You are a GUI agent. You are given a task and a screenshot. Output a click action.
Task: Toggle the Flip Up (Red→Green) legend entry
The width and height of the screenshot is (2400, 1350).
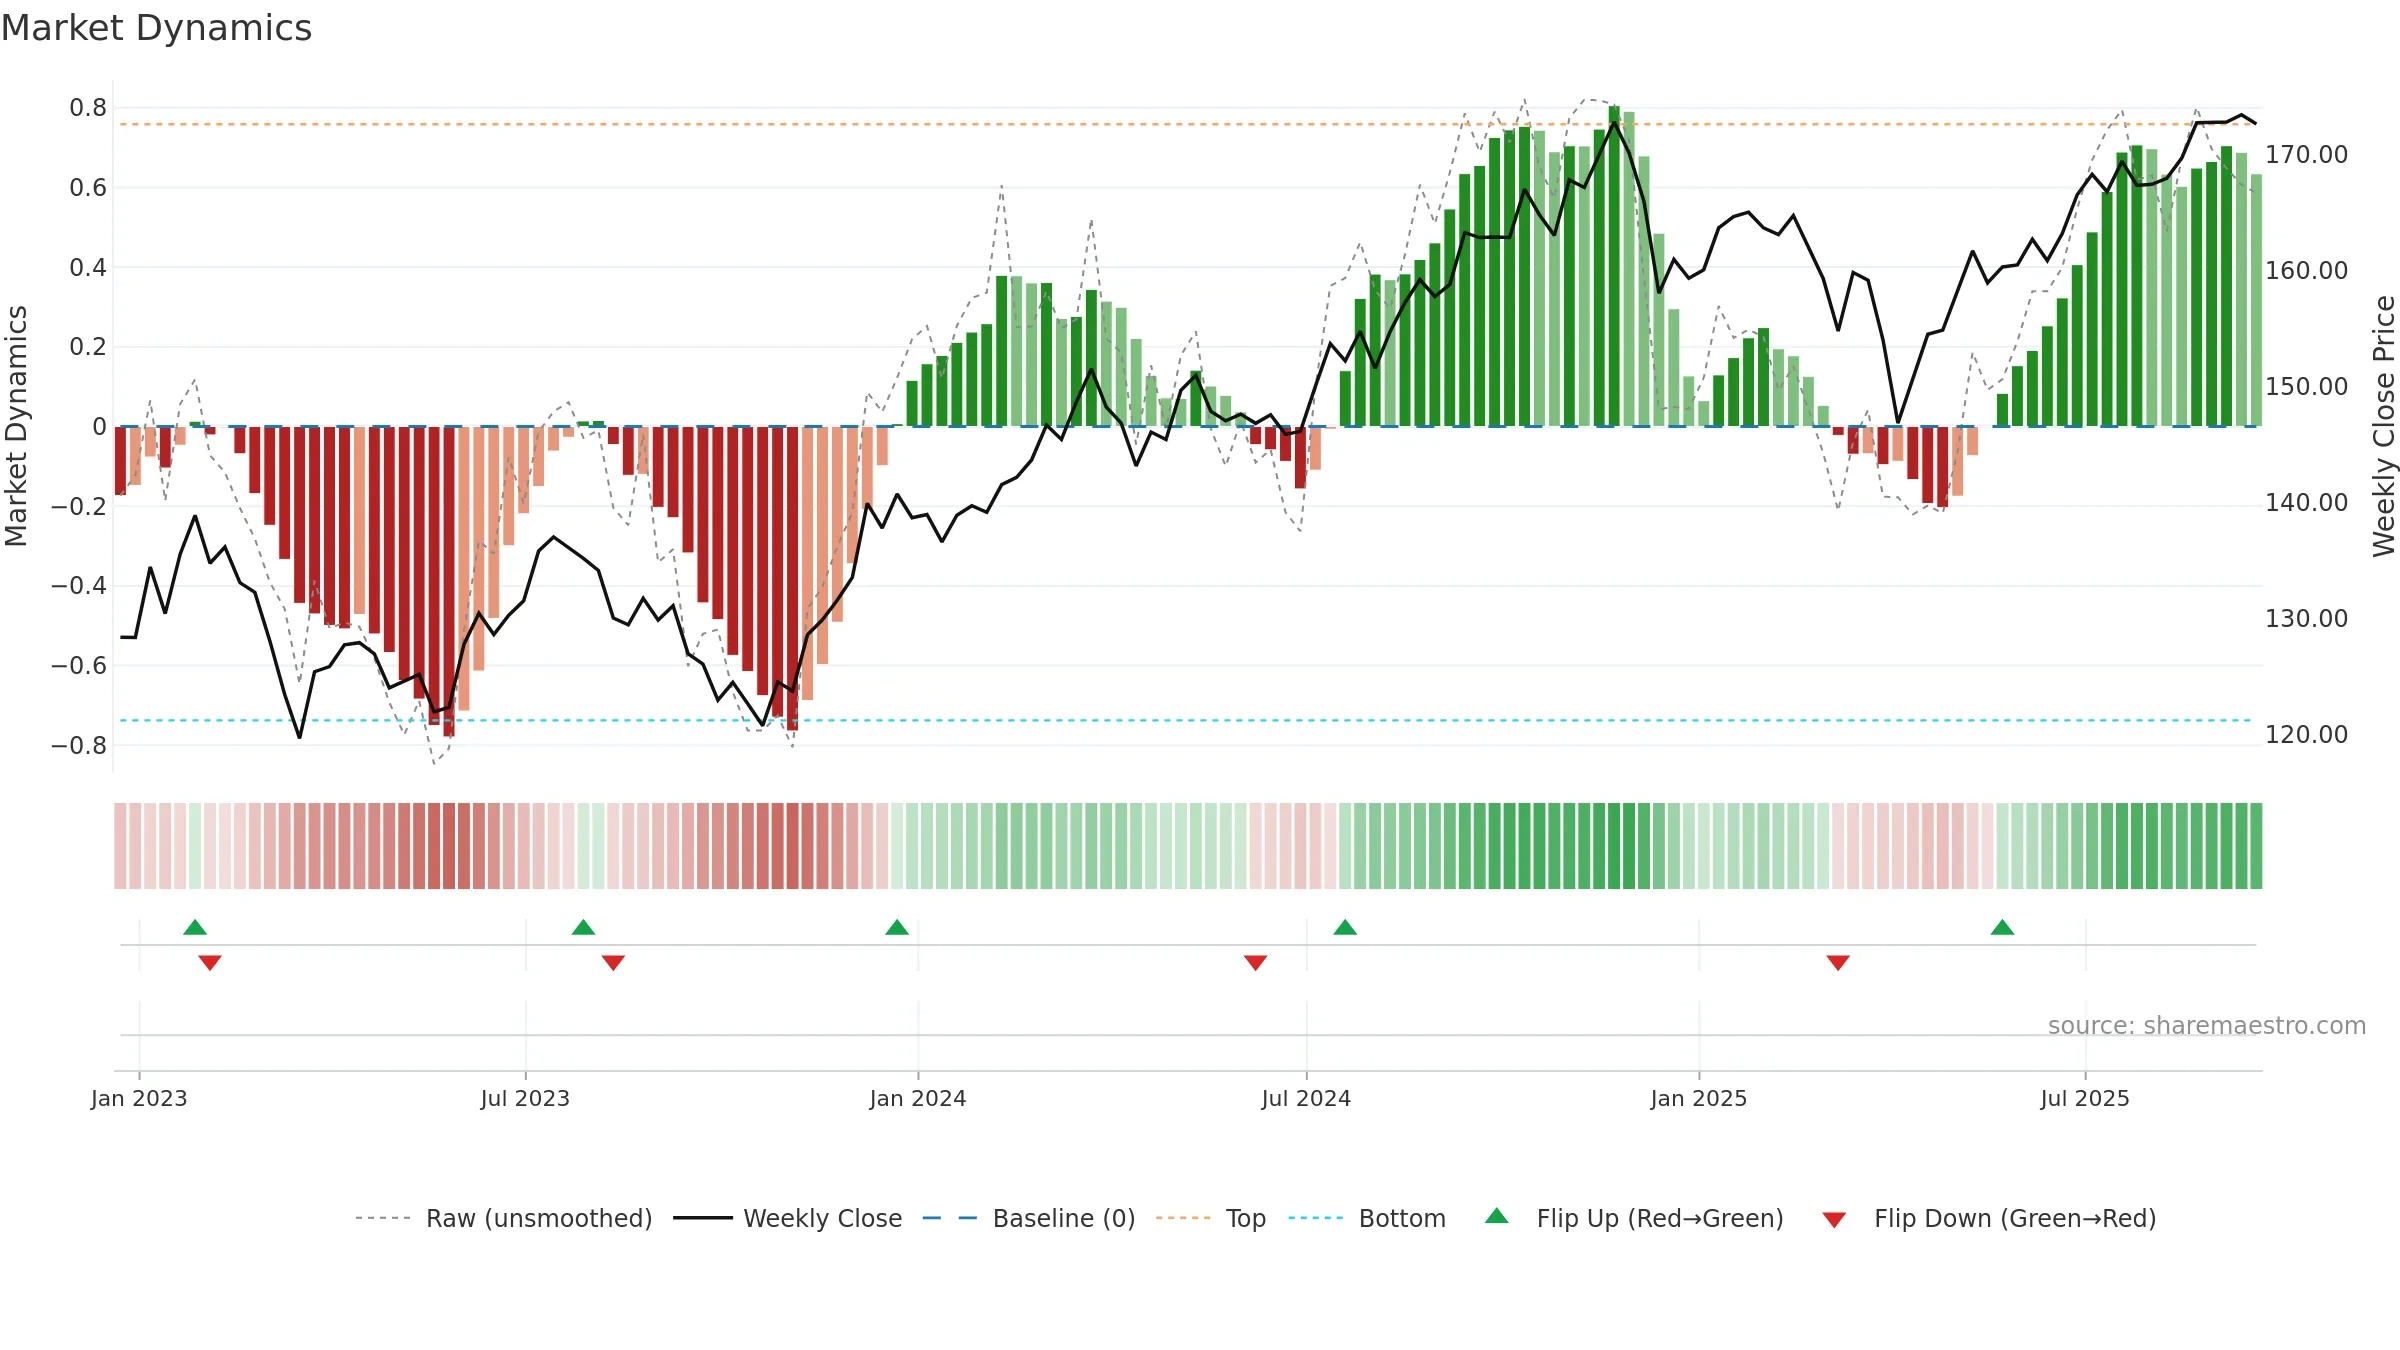(1634, 1218)
